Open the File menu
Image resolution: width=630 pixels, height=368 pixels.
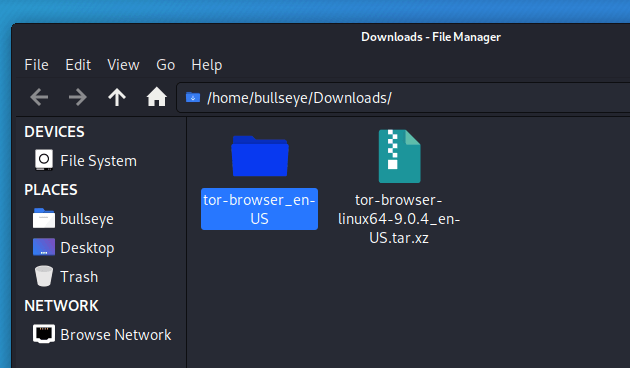pyautogui.click(x=37, y=65)
